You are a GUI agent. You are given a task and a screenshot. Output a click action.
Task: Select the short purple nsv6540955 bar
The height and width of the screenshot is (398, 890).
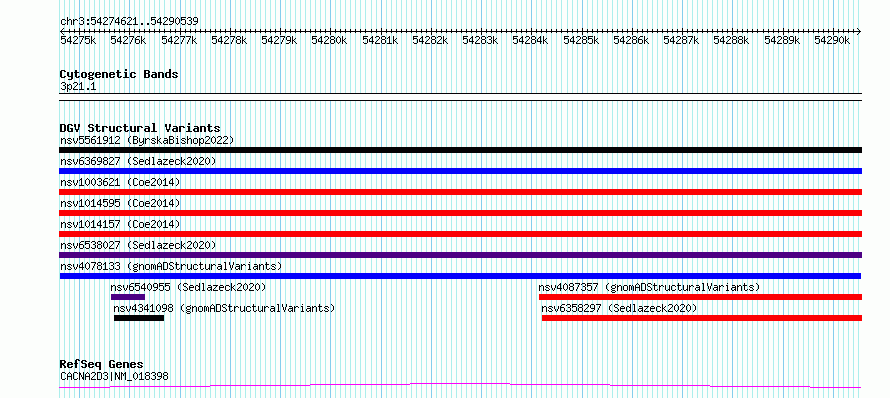128,297
